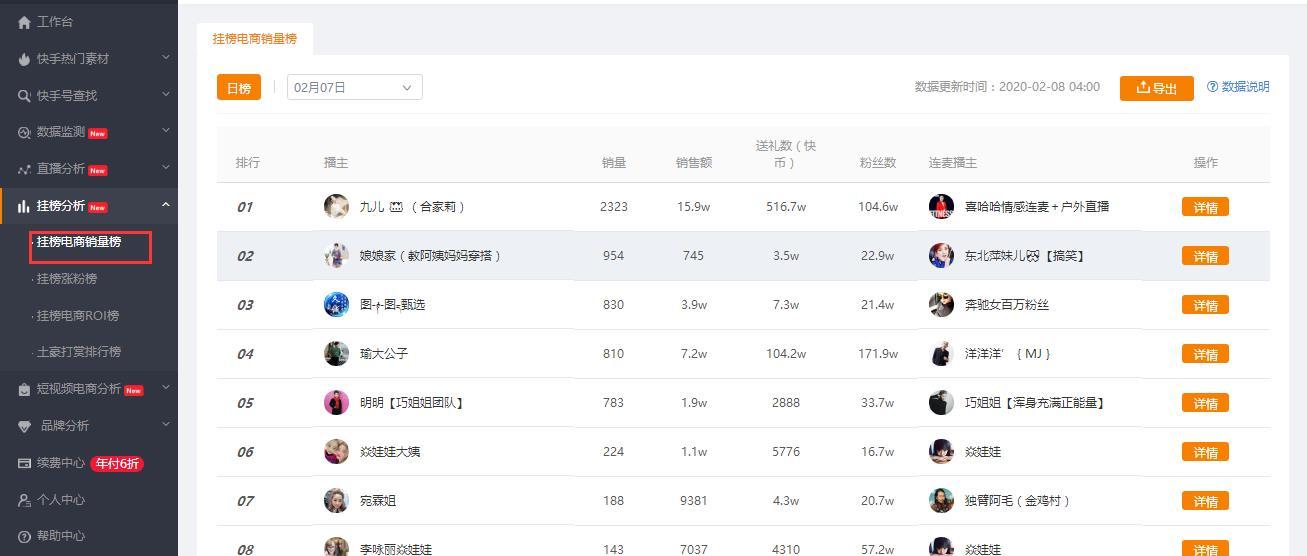Click the diamond icon for 品牌分析
Image resolution: width=1307 pixels, height=556 pixels.
tap(24, 426)
